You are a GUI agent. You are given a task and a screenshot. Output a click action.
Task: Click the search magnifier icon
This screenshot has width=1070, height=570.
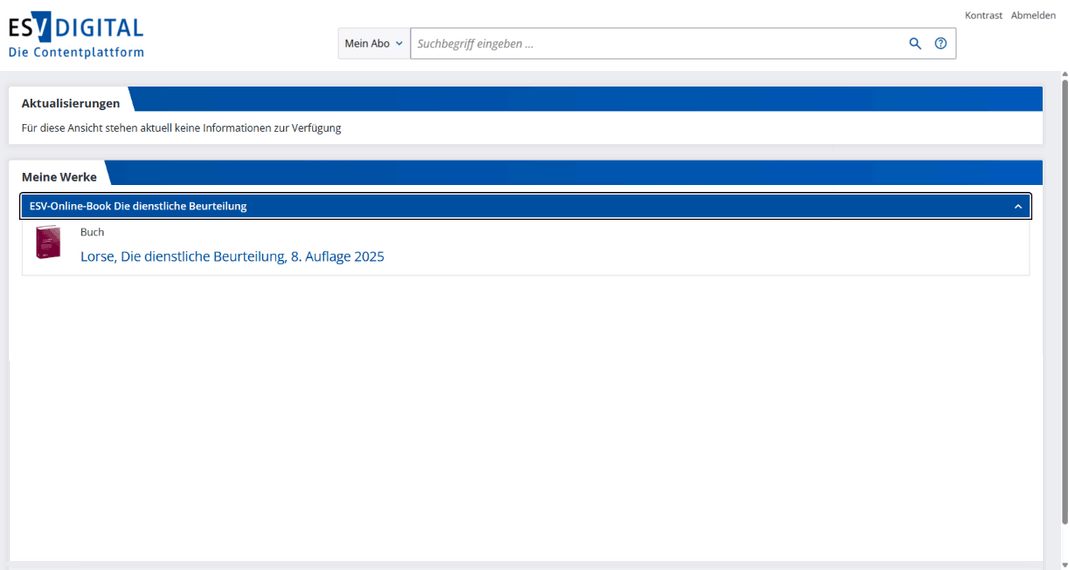coord(914,44)
